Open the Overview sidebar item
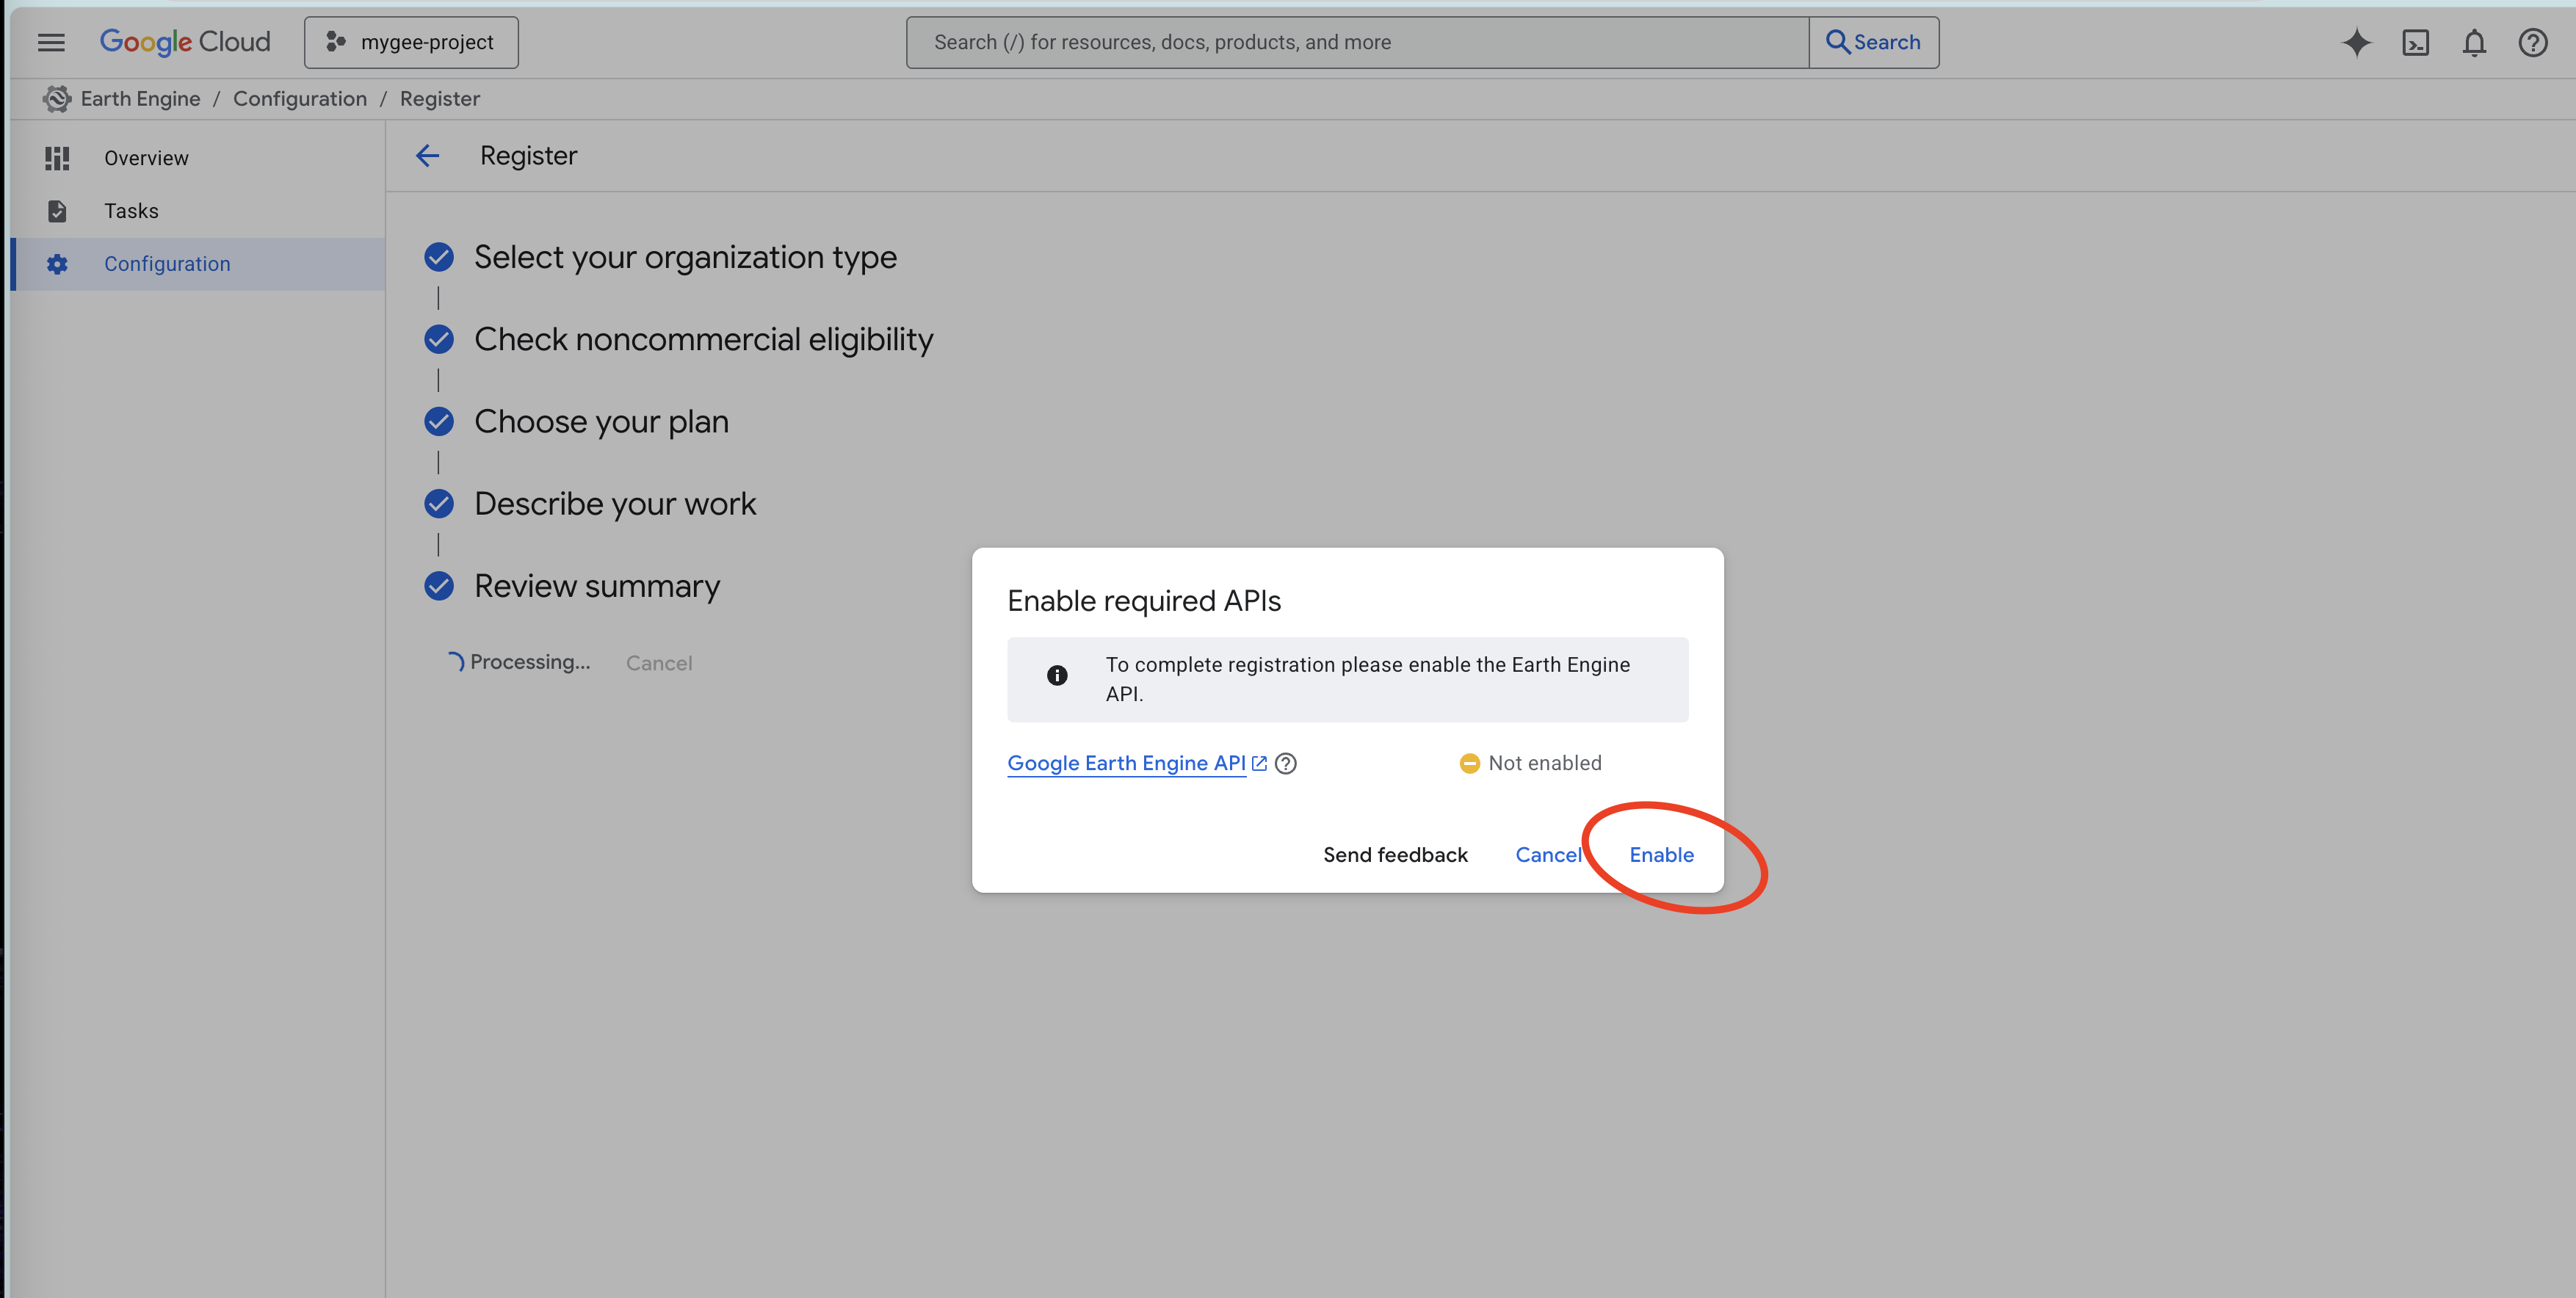Screen dimensions: 2576x1298 198,158
